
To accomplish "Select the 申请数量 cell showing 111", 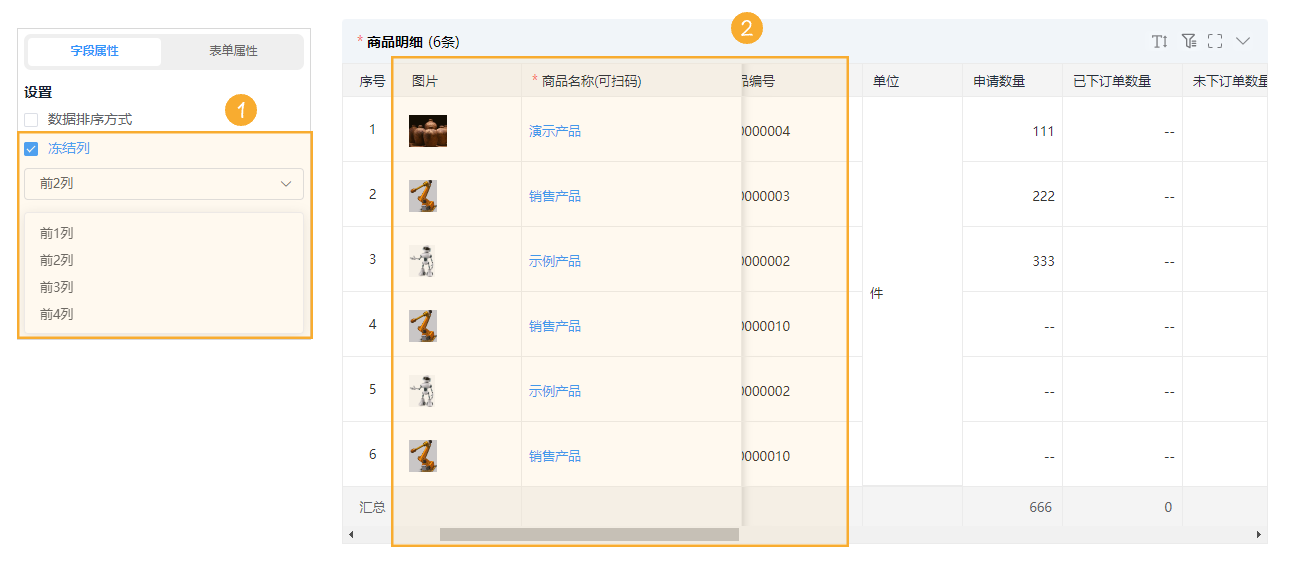I will coord(1012,131).
